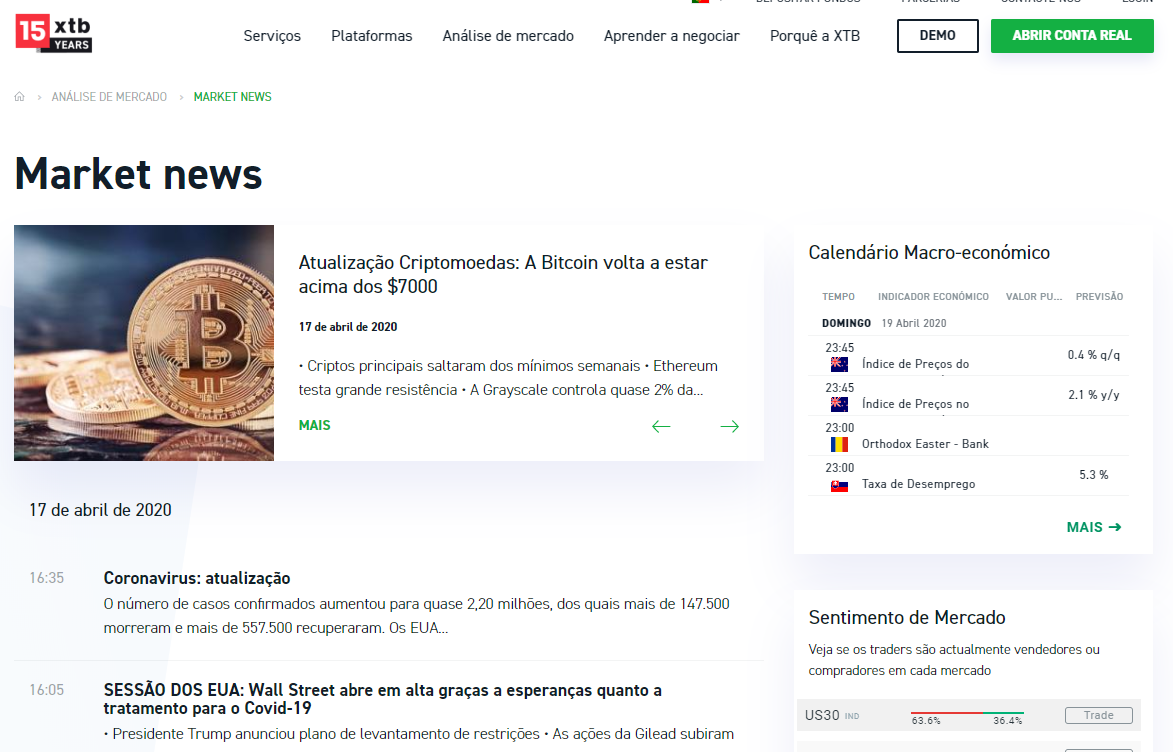
Task: Show next featured article with right arrow
Action: coord(729,427)
